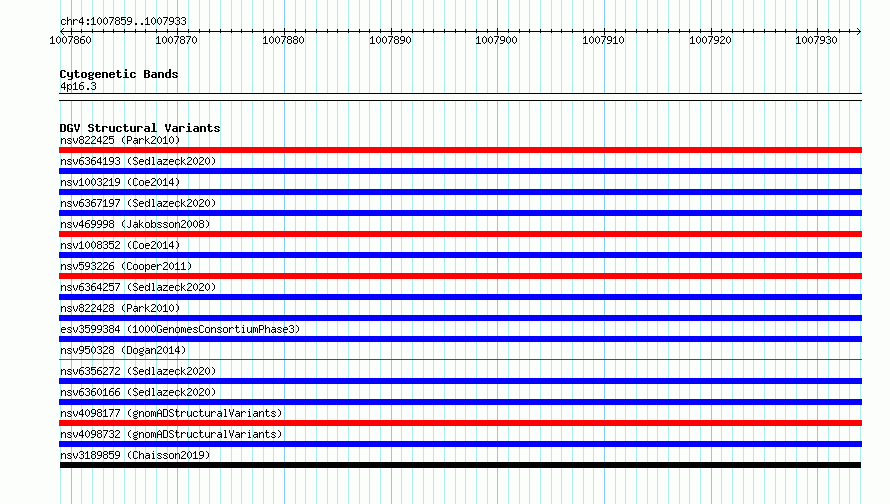Image resolution: width=890 pixels, height=504 pixels.
Task: Click the 1007930 ruler coordinate
Action: (816, 40)
